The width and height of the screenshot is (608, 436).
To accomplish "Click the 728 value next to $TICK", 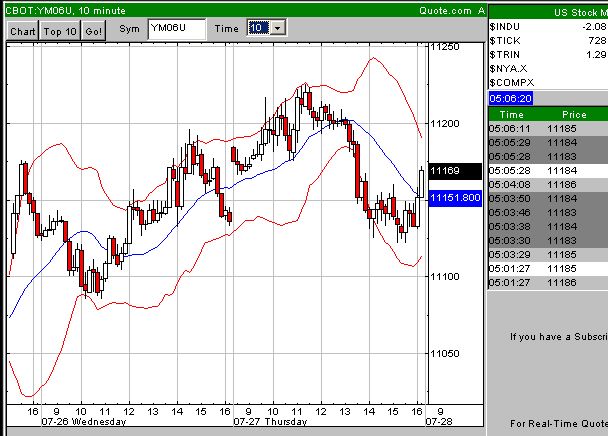I will click(x=597, y=40).
